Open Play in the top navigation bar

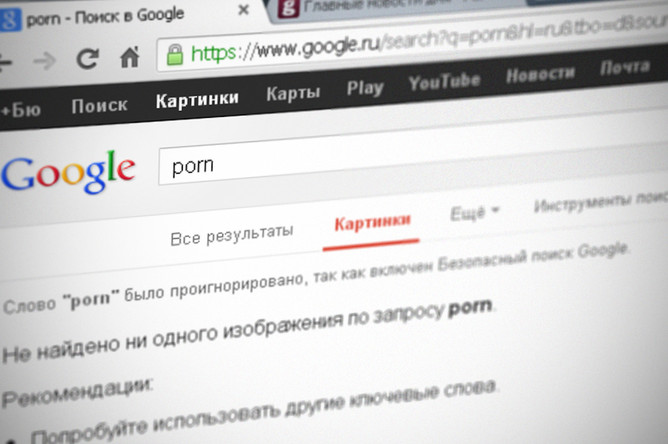click(x=365, y=88)
